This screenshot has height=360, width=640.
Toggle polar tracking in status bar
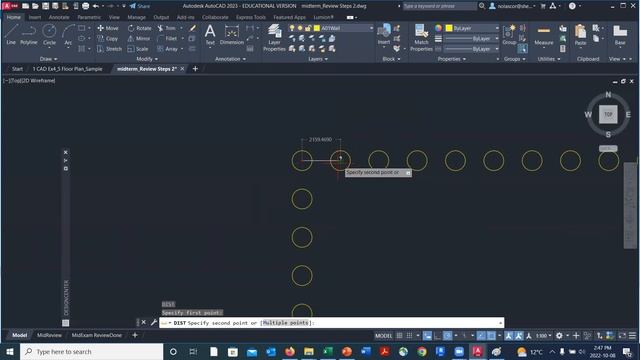tap(448, 336)
